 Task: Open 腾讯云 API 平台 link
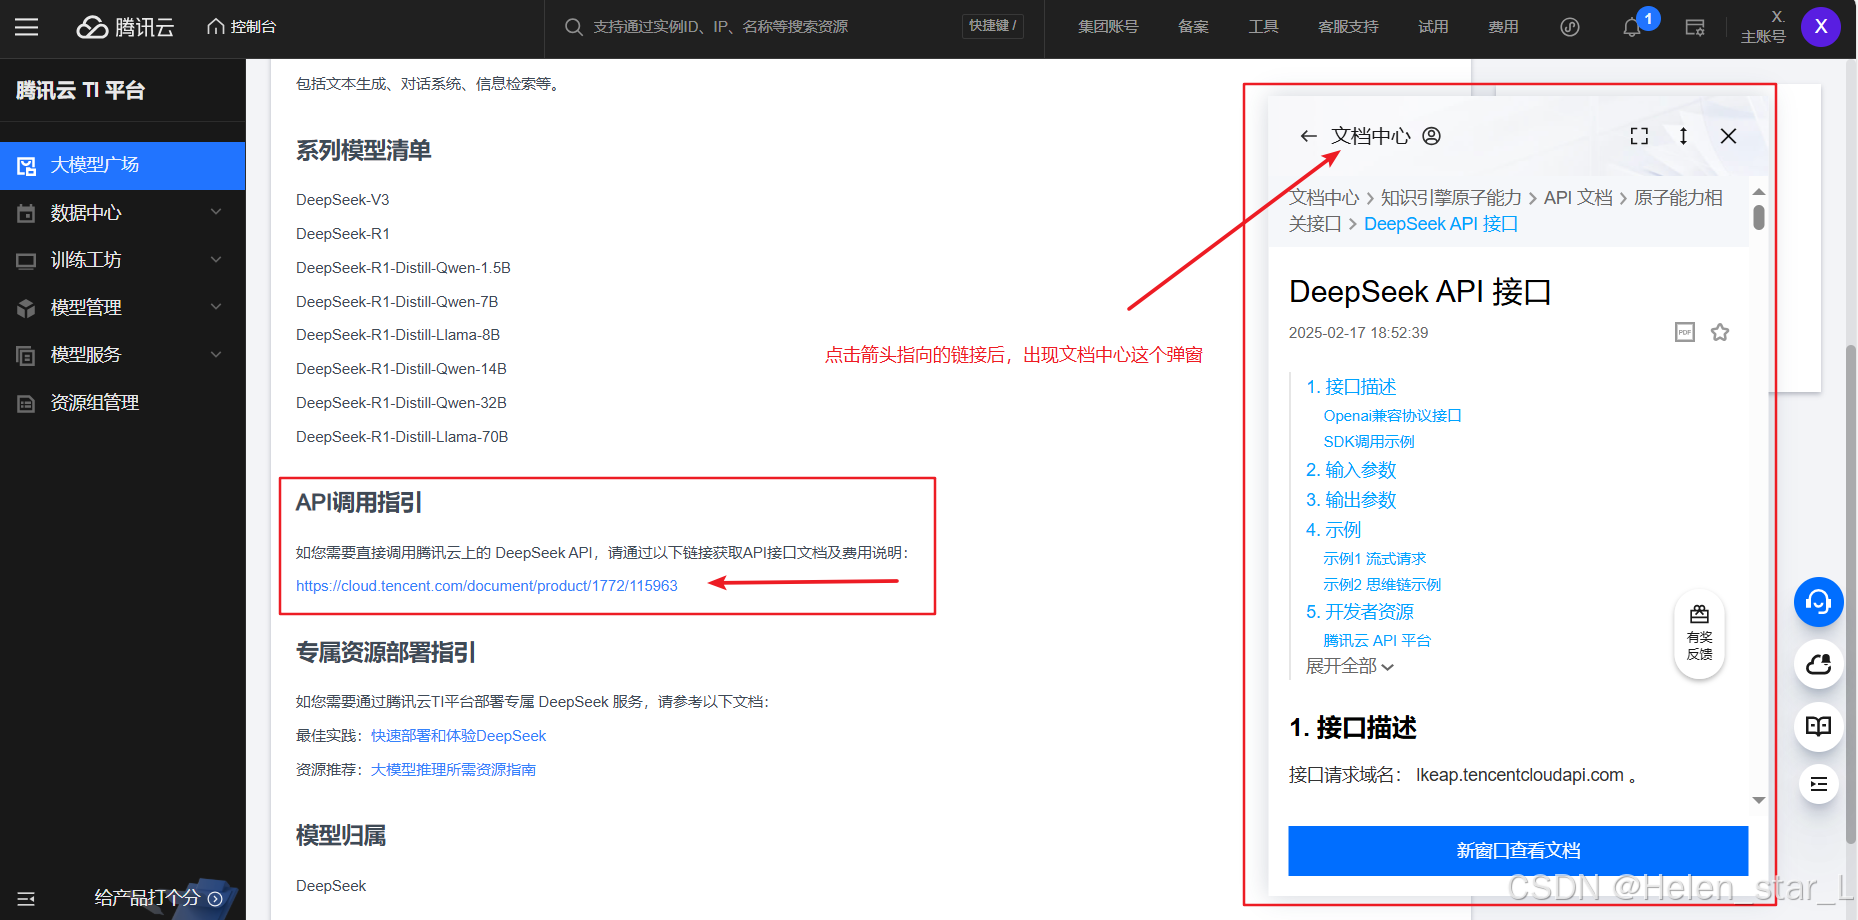(1377, 641)
